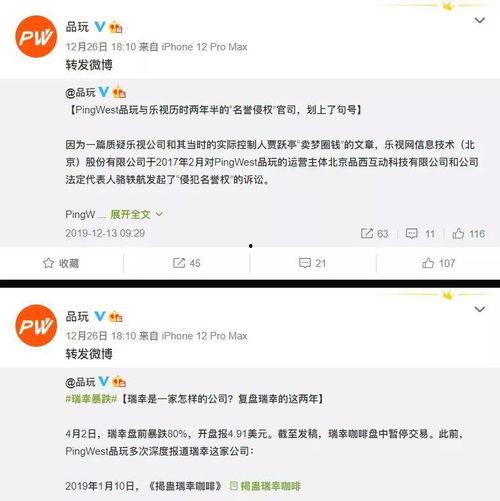Expand the chevron menu on the second post
Image resolution: width=500 pixels, height=501 pixels.
pos(479,310)
